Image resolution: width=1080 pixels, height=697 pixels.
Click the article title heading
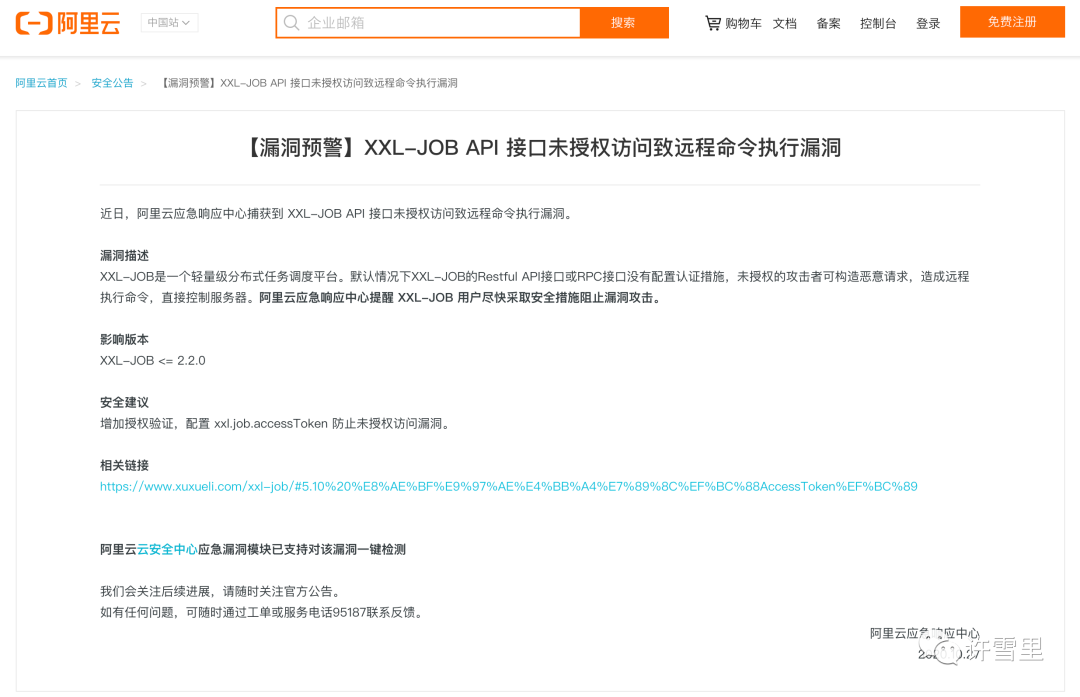[x=541, y=147]
